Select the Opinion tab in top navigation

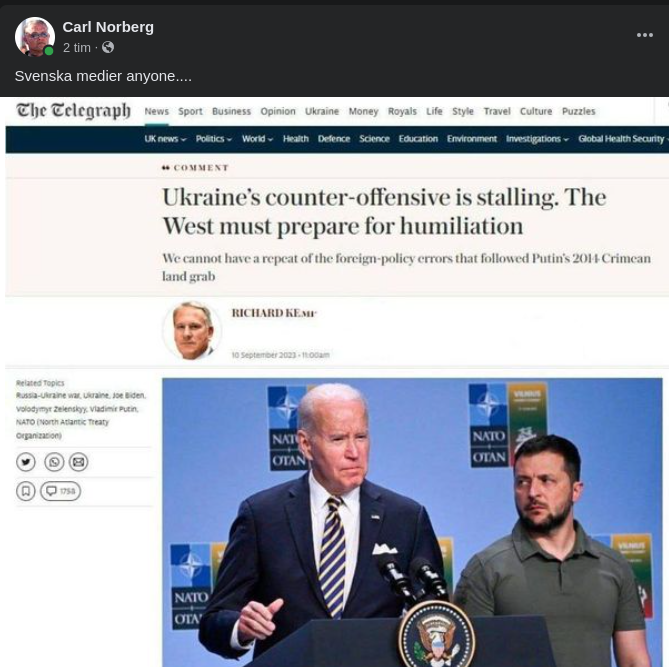coord(278,111)
